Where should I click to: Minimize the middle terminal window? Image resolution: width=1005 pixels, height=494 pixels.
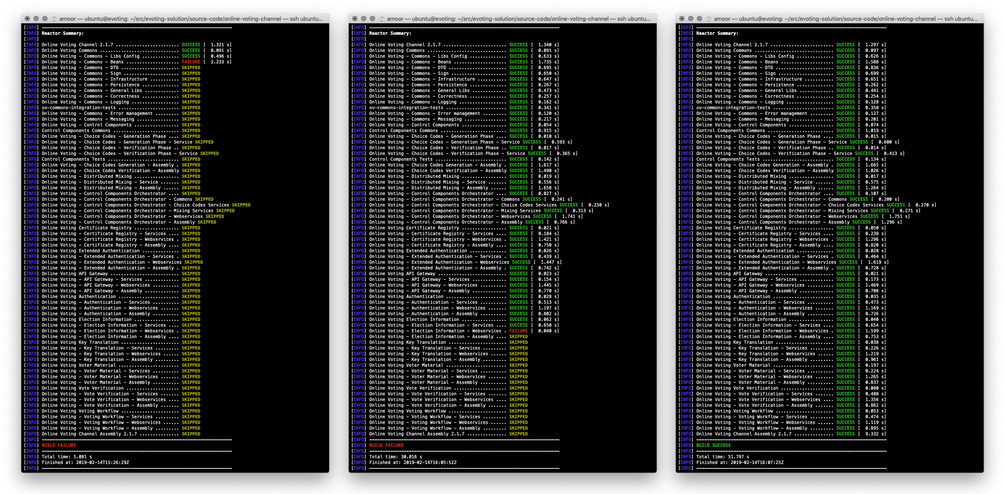[x=365, y=18]
